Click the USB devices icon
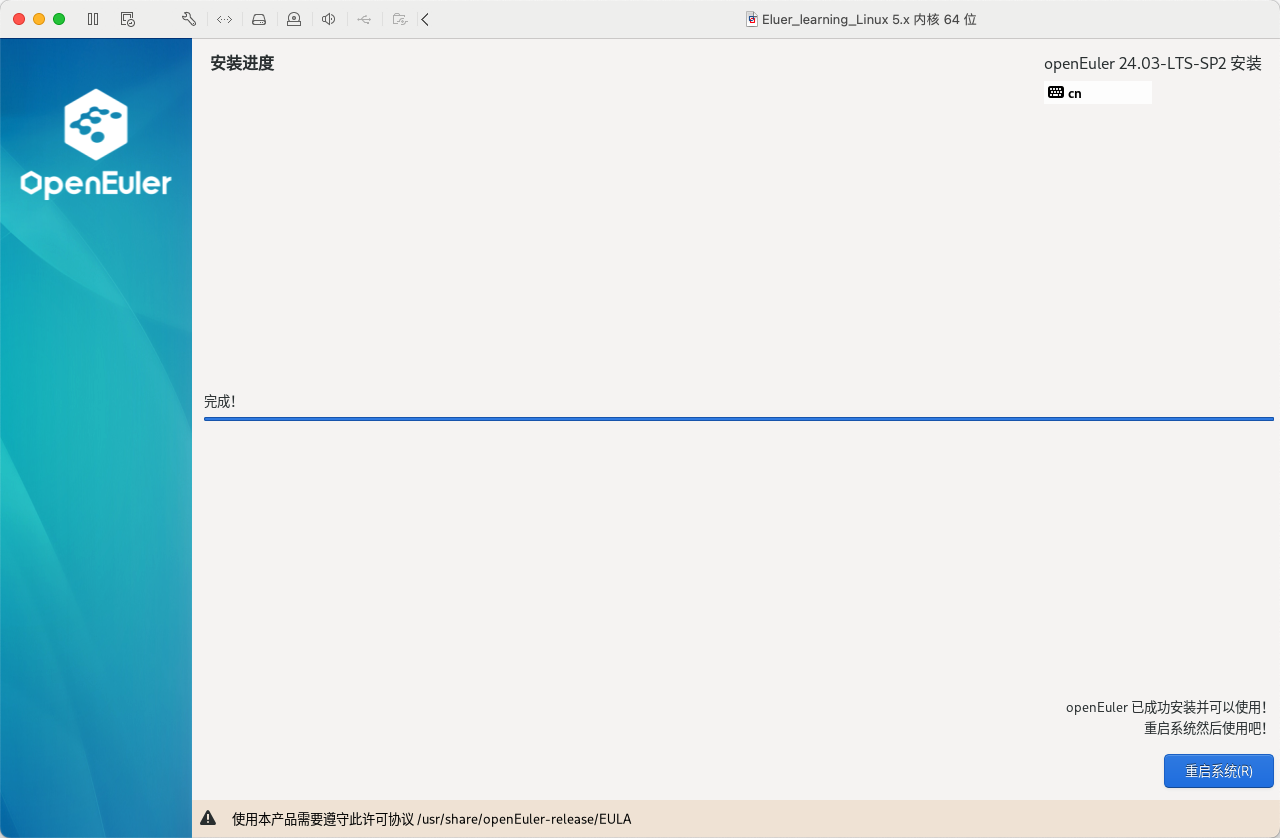 [364, 19]
